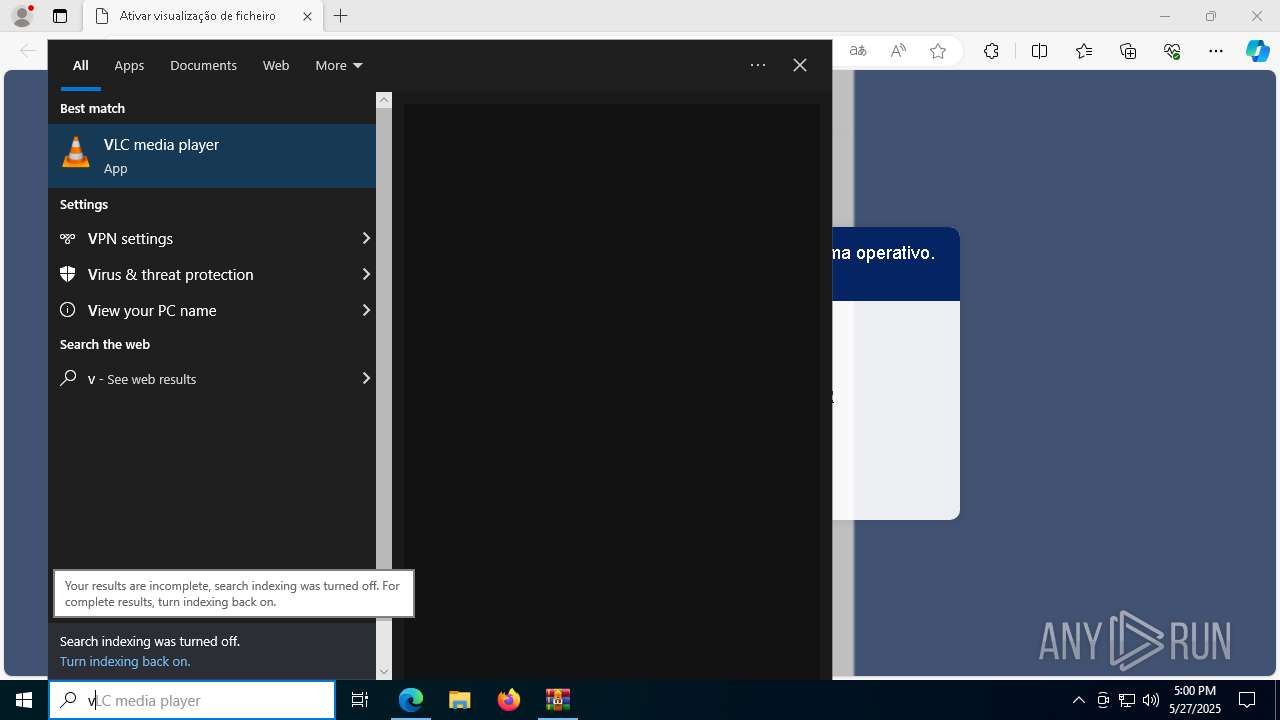This screenshot has height=720, width=1280.
Task: Click the read aloud icon
Action: coord(898,51)
